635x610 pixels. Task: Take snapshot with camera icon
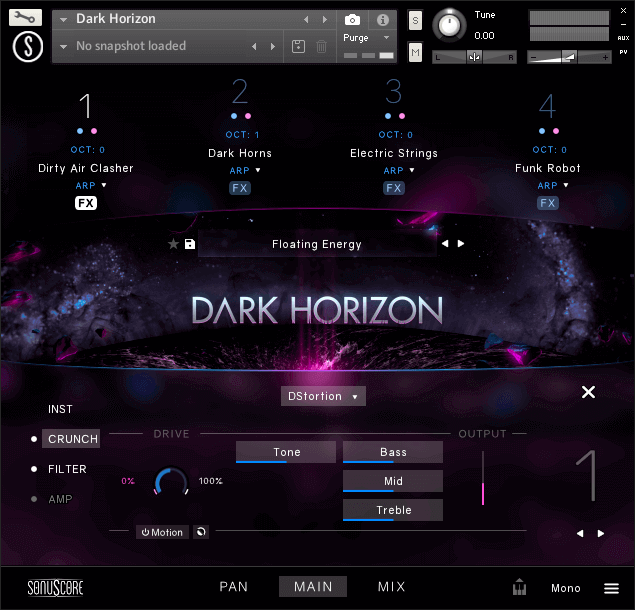pyautogui.click(x=352, y=19)
